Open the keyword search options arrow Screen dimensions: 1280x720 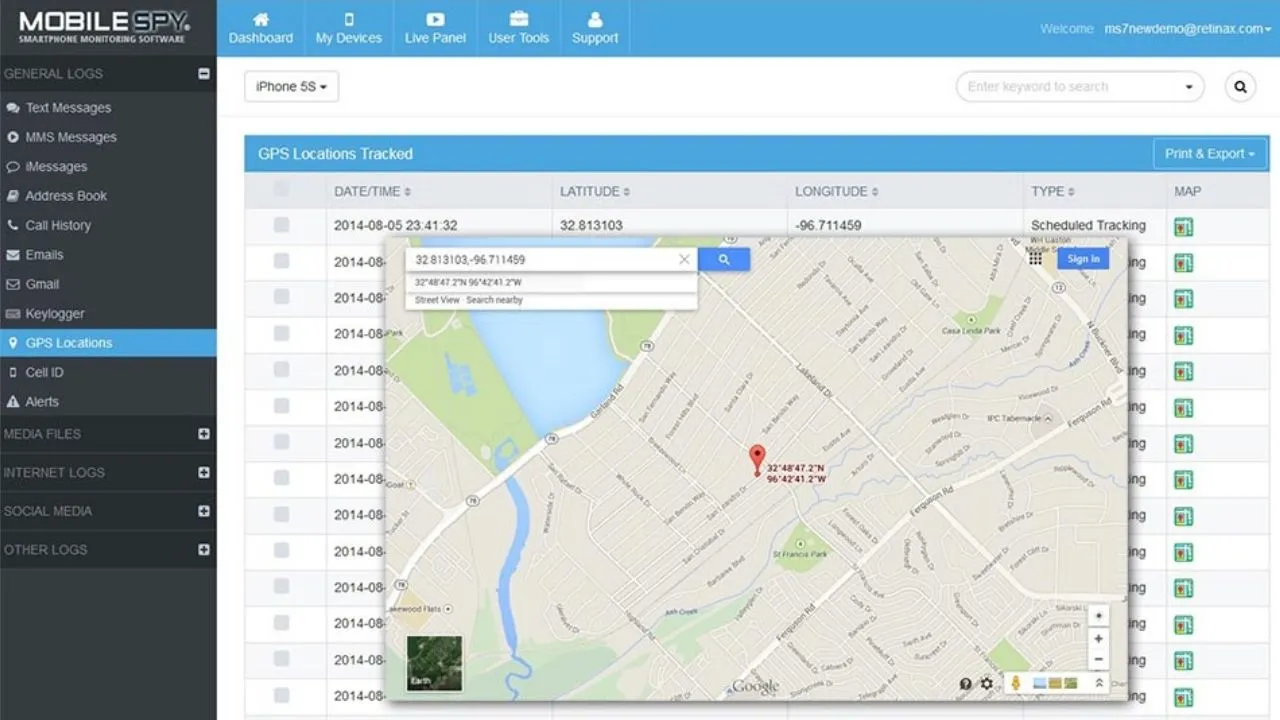(1189, 87)
